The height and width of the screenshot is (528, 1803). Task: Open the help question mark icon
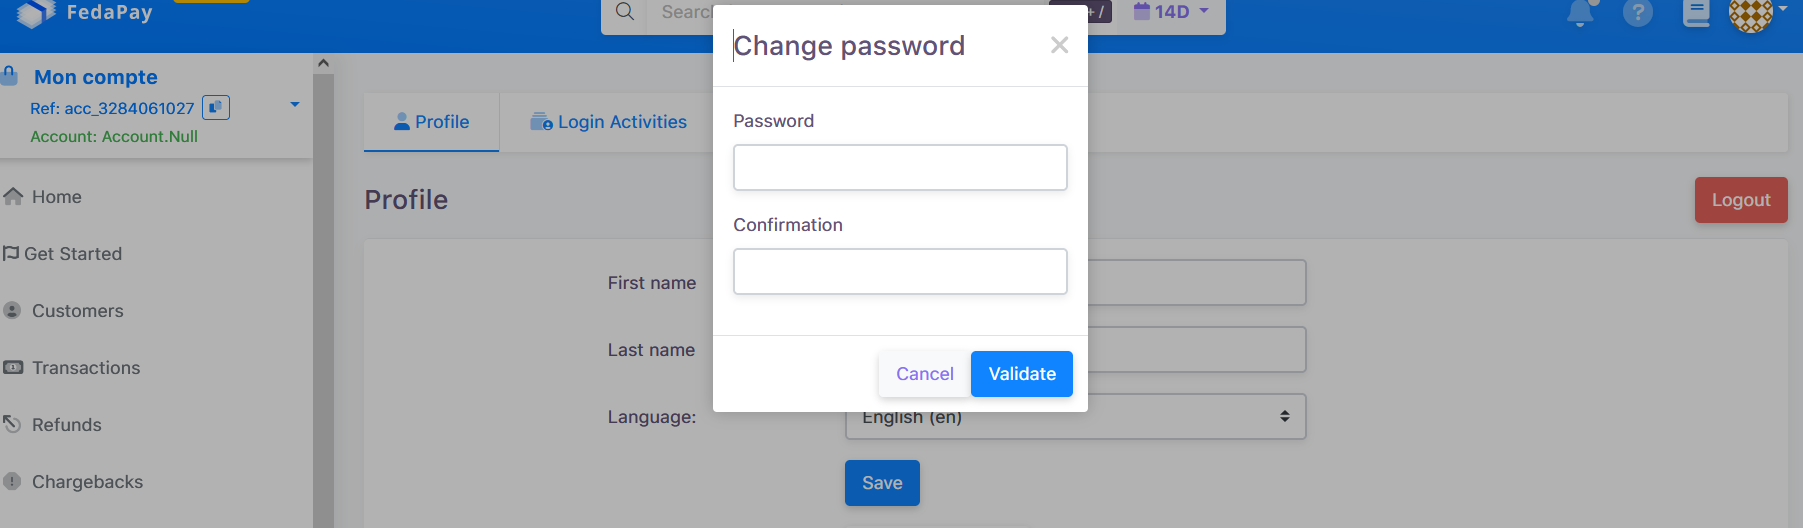click(1637, 13)
